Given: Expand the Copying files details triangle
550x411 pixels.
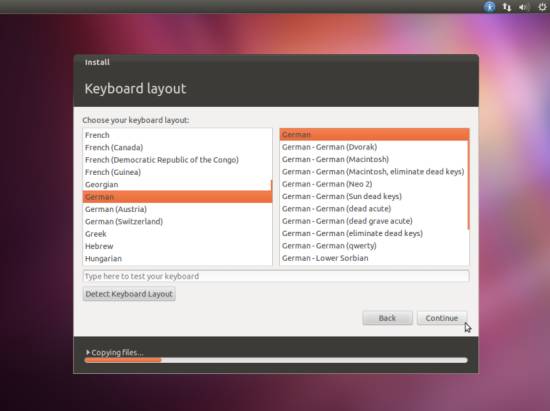Looking at the screenshot, I should [88, 352].
